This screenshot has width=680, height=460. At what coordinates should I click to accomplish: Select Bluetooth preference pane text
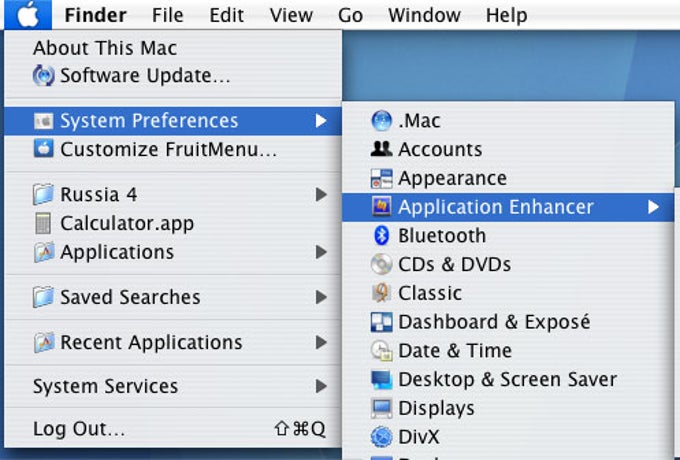tap(442, 235)
